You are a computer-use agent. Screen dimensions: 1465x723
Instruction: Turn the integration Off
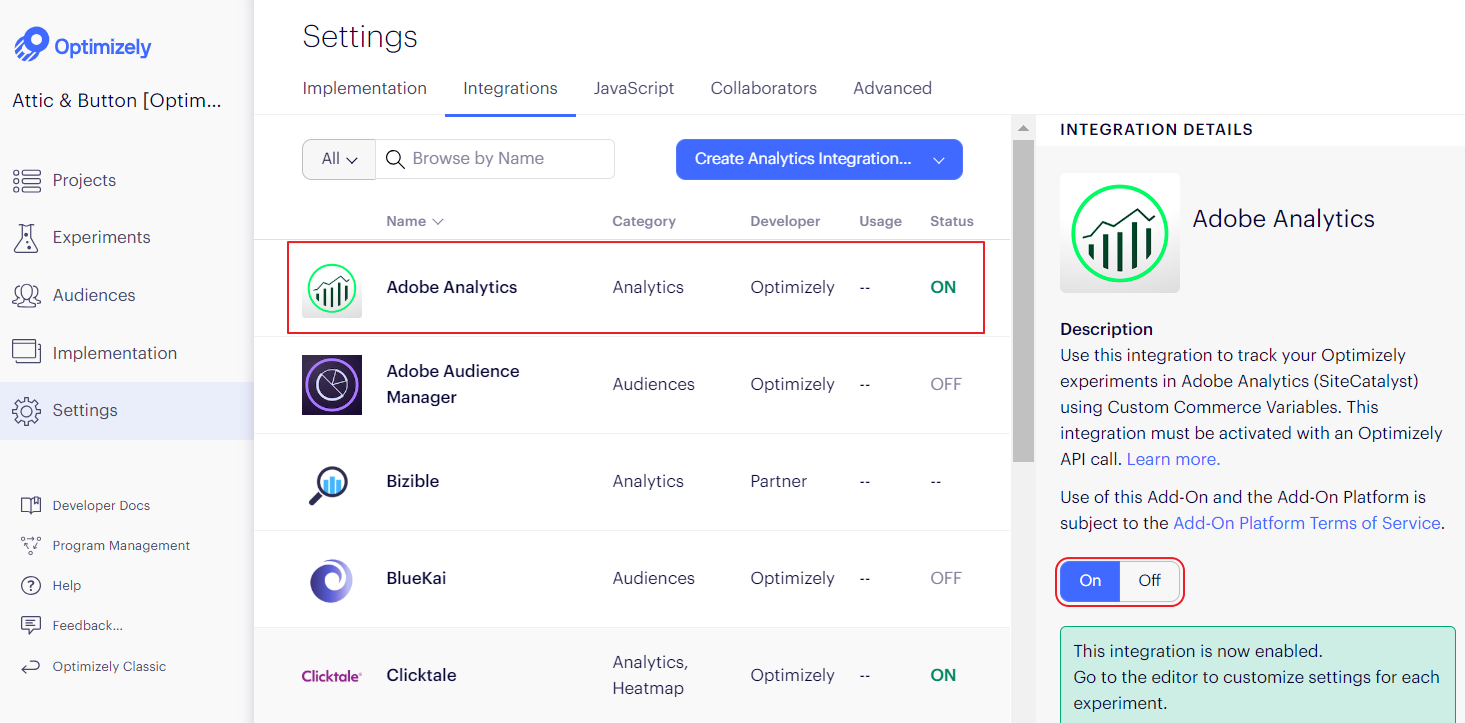1150,581
